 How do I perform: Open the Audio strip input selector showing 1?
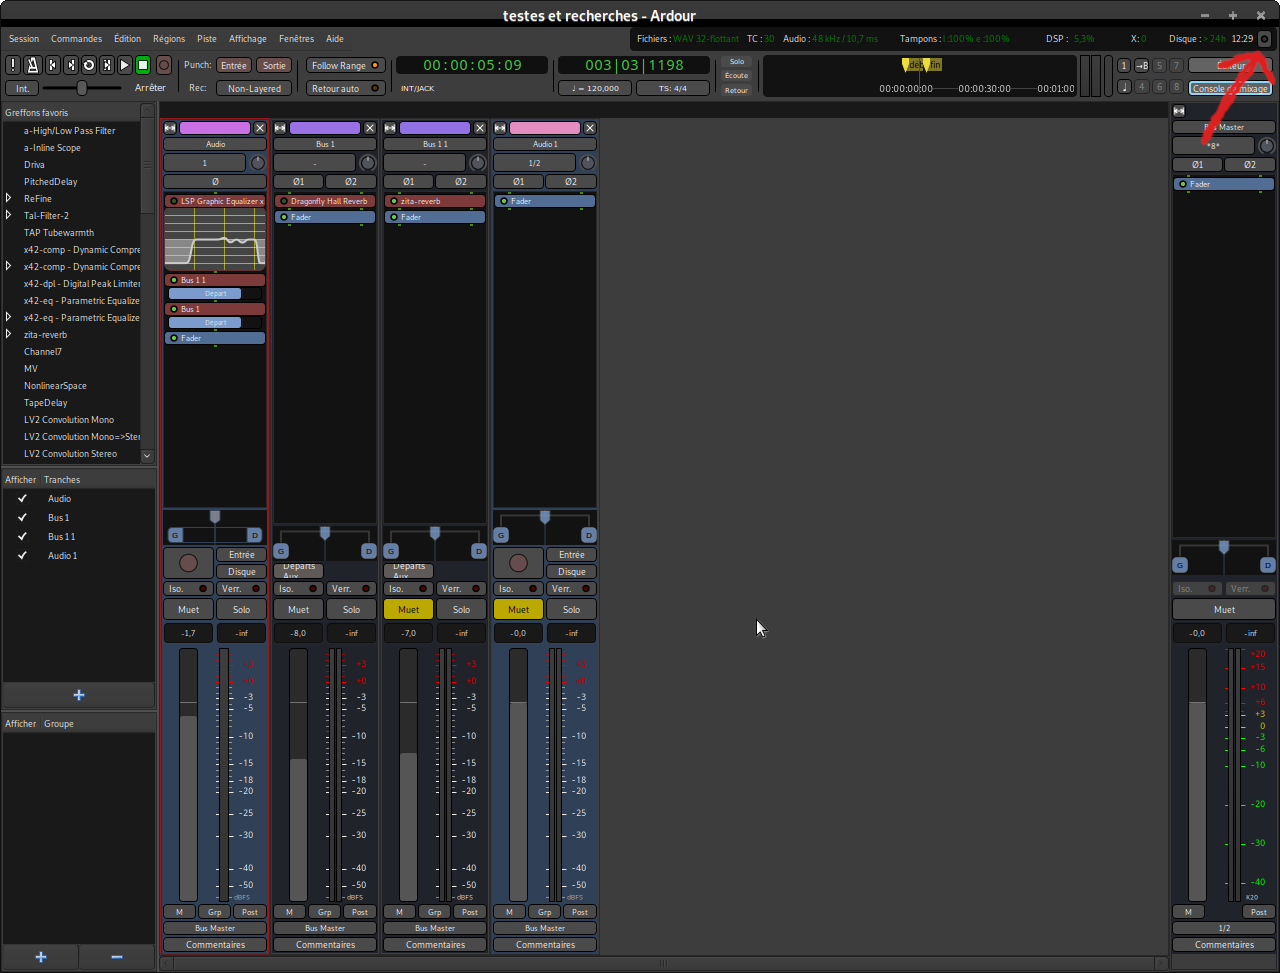pyautogui.click(x=205, y=163)
